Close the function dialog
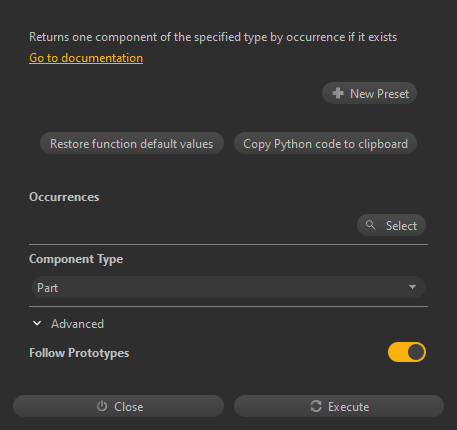This screenshot has width=457, height=430. pyautogui.click(x=118, y=406)
